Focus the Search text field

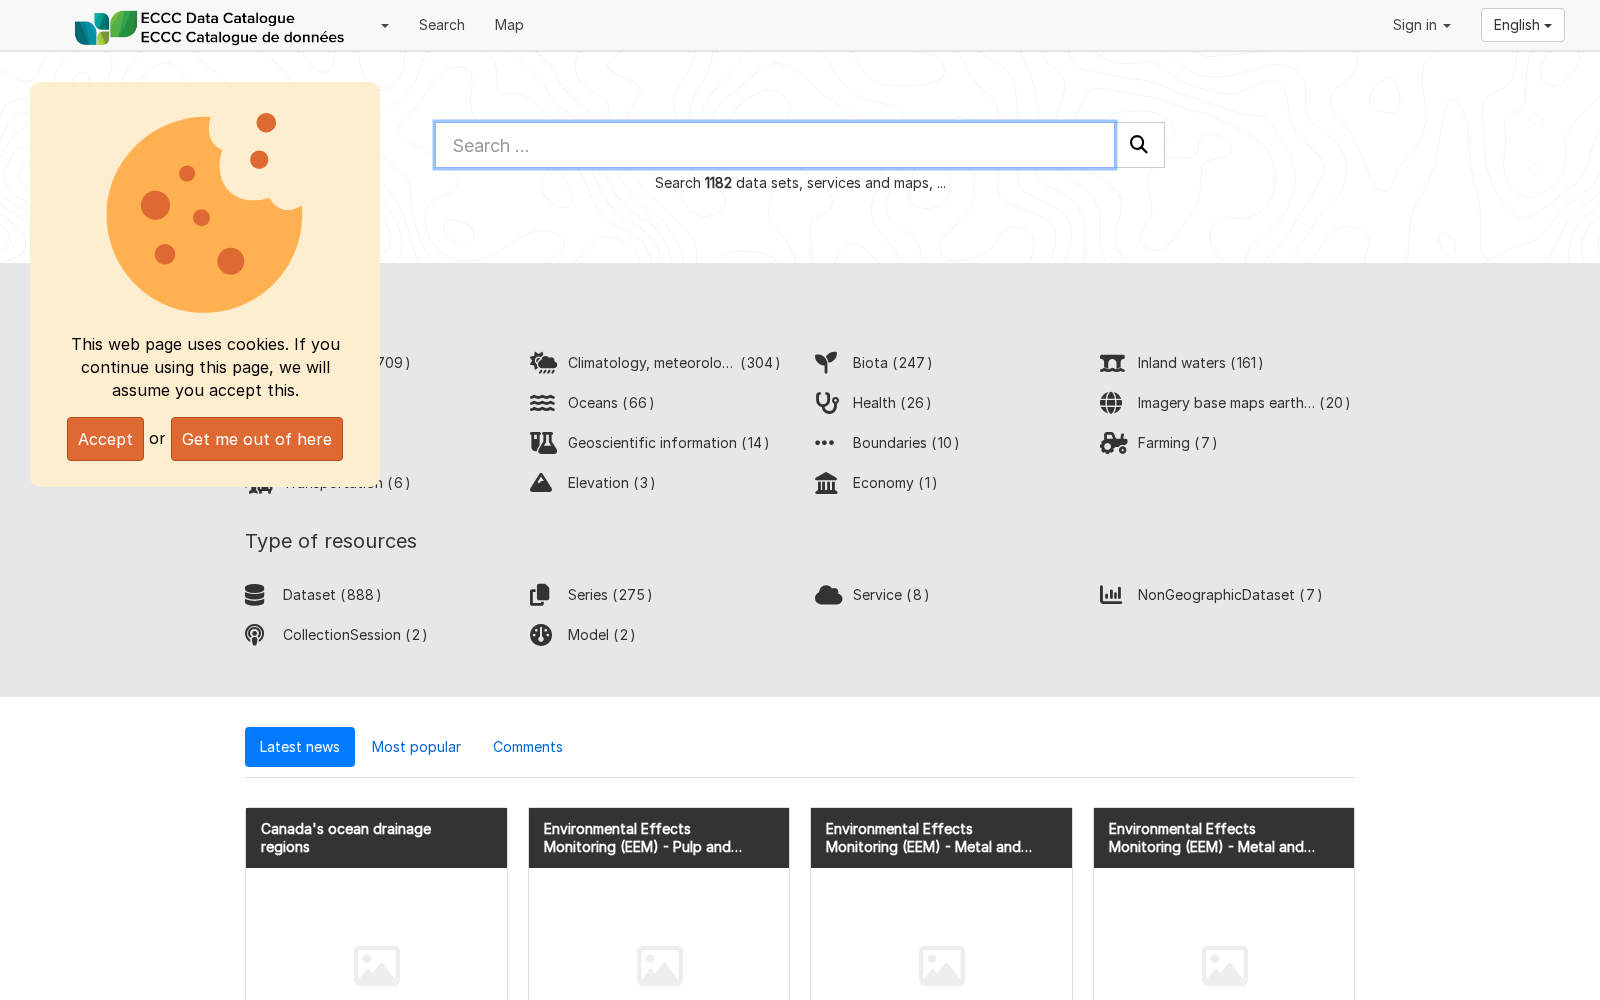coord(775,145)
